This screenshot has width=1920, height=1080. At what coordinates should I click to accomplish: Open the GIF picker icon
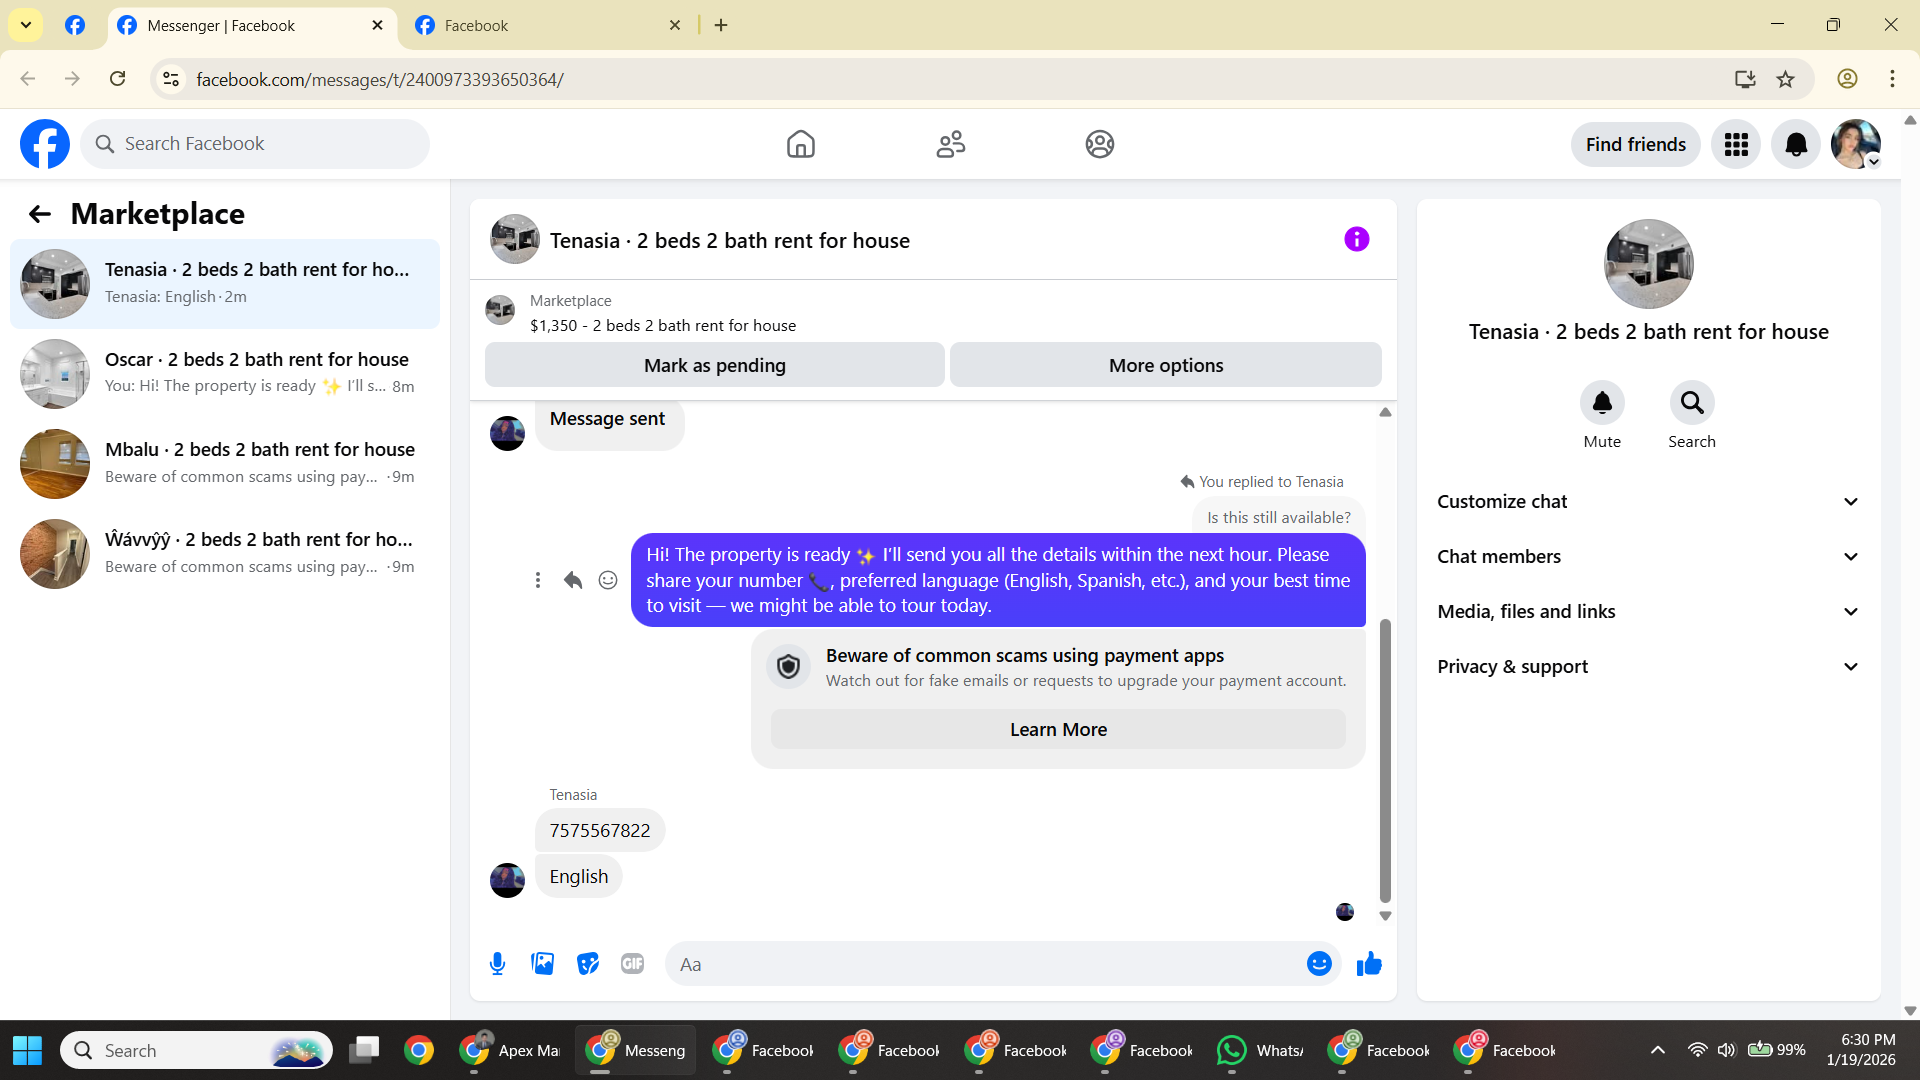(632, 964)
